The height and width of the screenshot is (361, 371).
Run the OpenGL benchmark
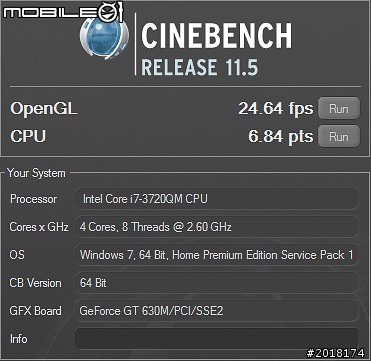(x=339, y=108)
